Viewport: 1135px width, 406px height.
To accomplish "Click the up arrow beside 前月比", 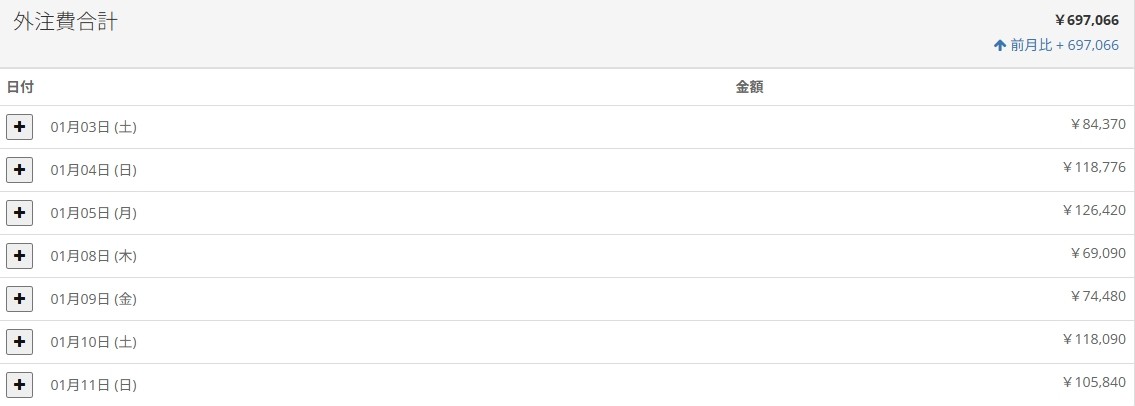I will pyautogui.click(x=999, y=45).
